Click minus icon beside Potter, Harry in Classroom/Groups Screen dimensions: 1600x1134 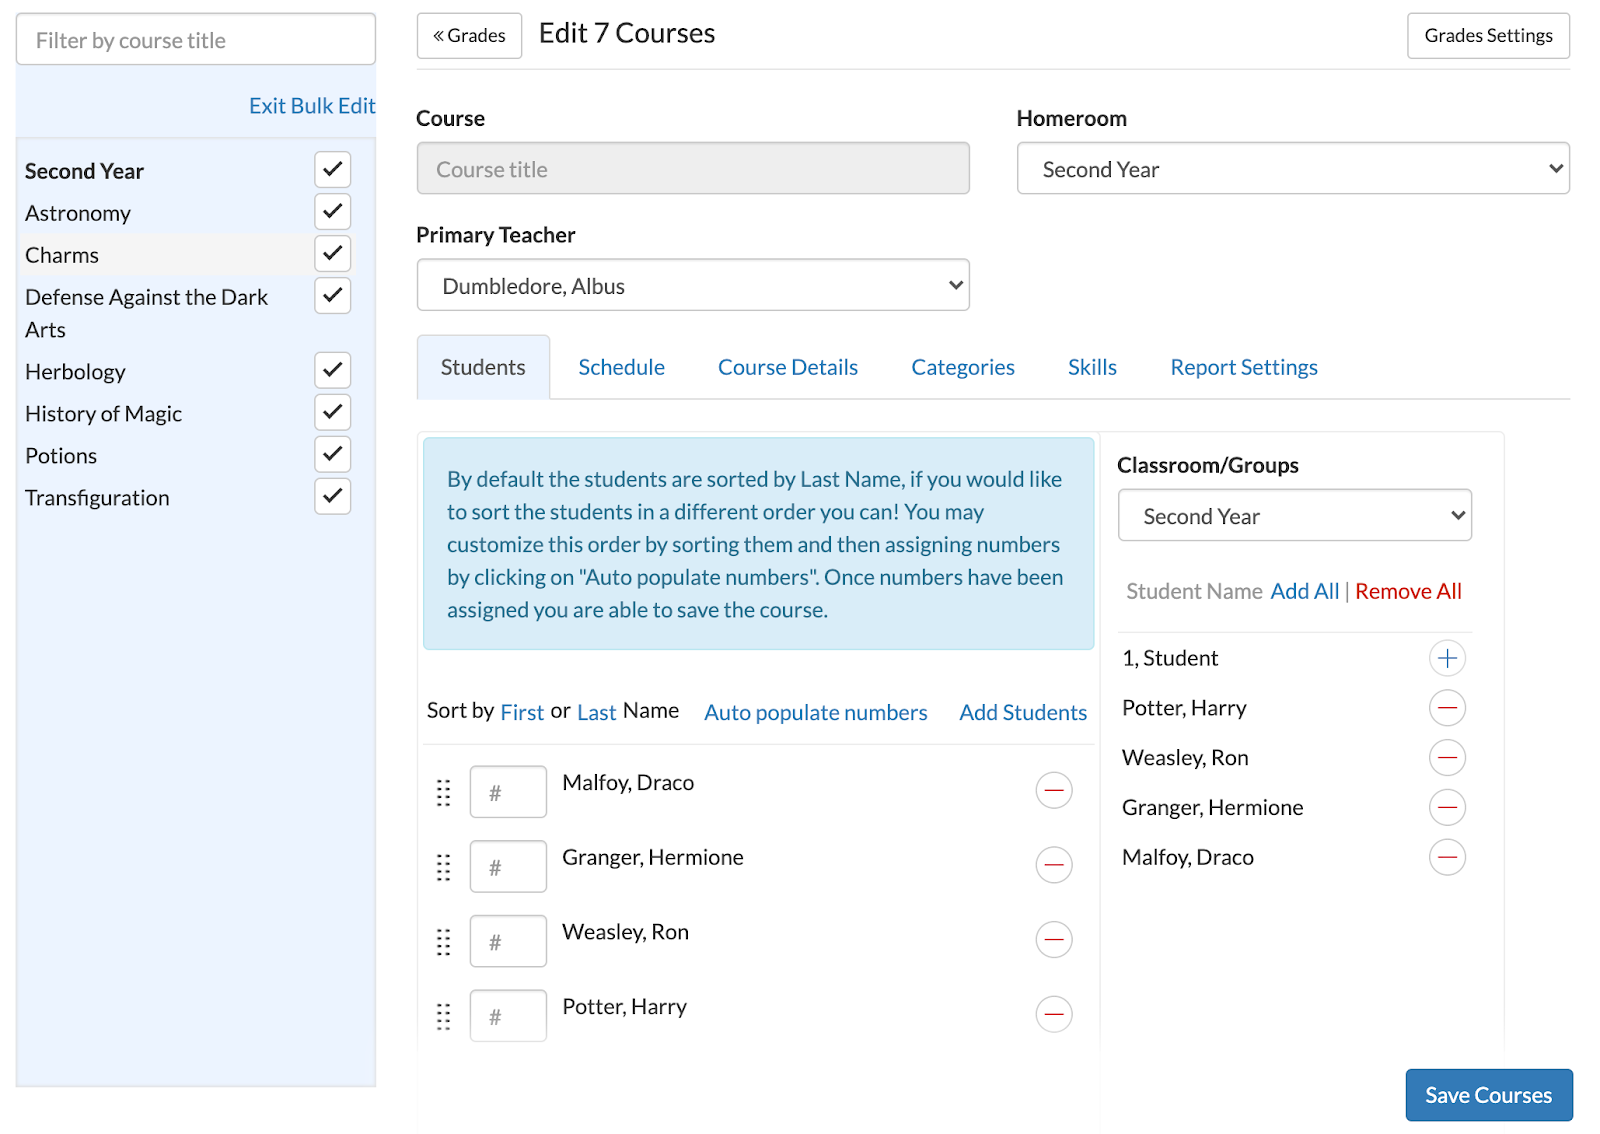[1447, 708]
